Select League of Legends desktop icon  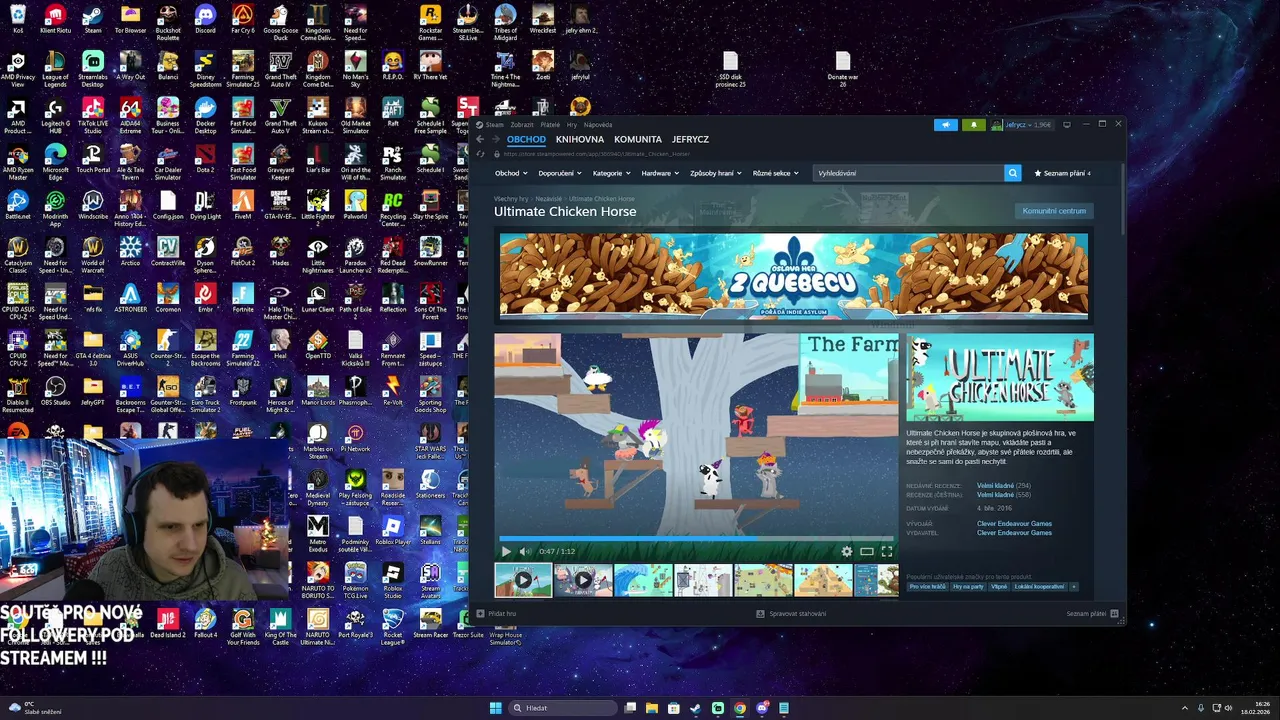[x=55, y=67]
